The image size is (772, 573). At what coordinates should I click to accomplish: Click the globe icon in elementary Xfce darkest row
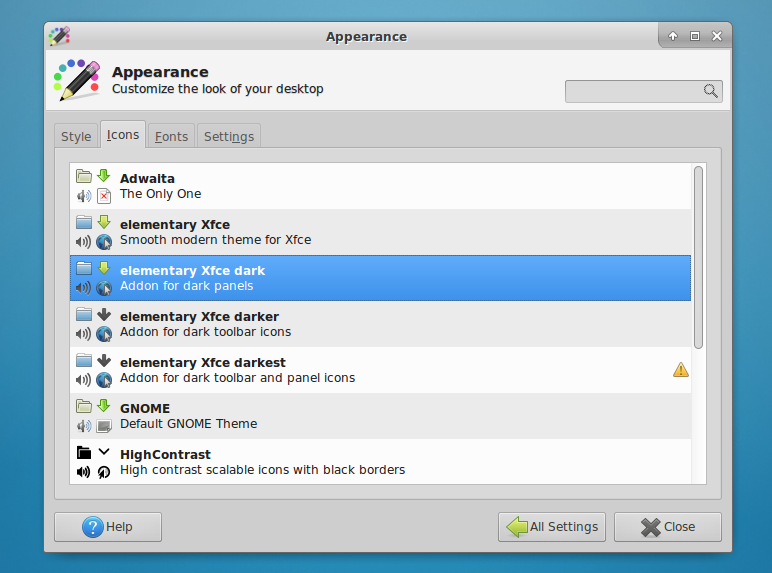tap(104, 380)
